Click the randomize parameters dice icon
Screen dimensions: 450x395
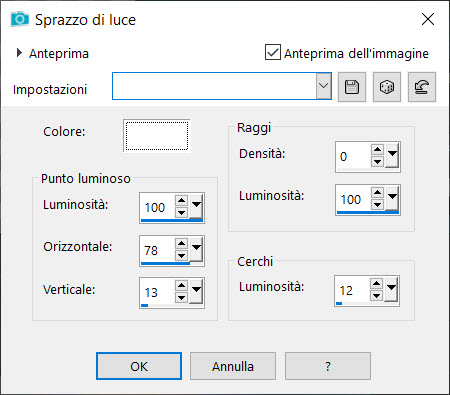tap(387, 87)
